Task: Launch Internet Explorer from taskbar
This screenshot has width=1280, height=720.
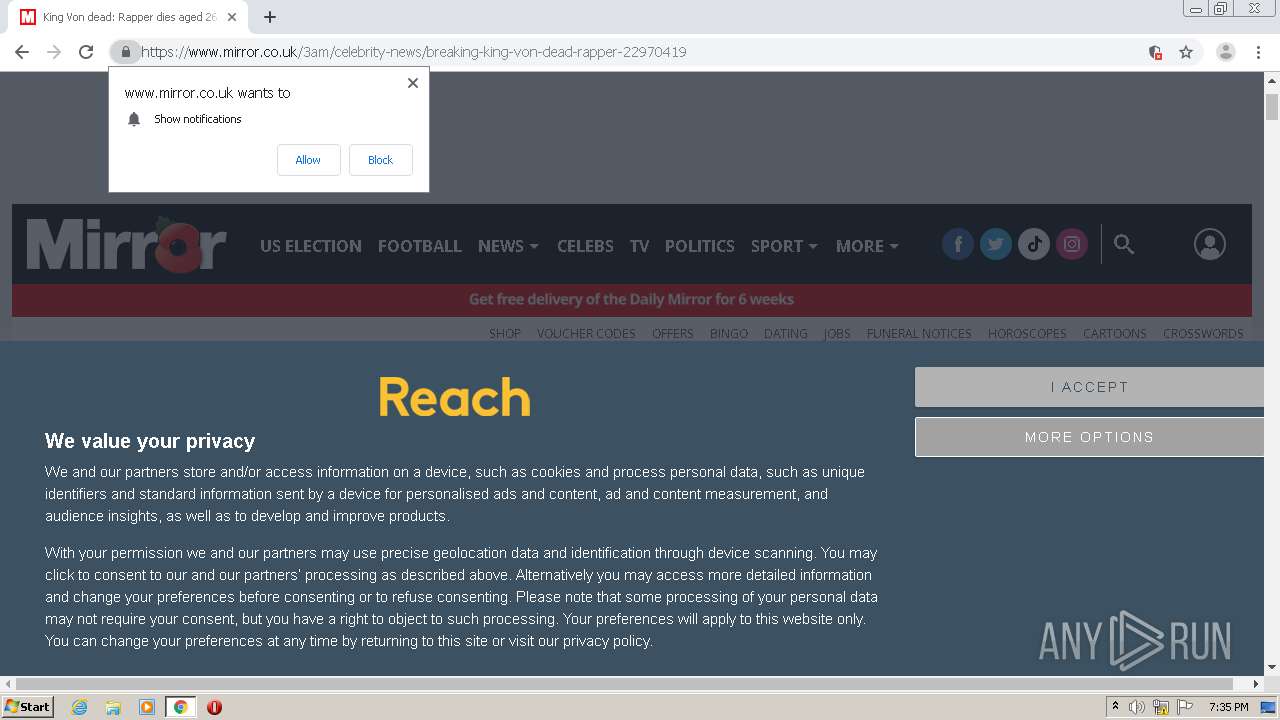Action: [80, 707]
